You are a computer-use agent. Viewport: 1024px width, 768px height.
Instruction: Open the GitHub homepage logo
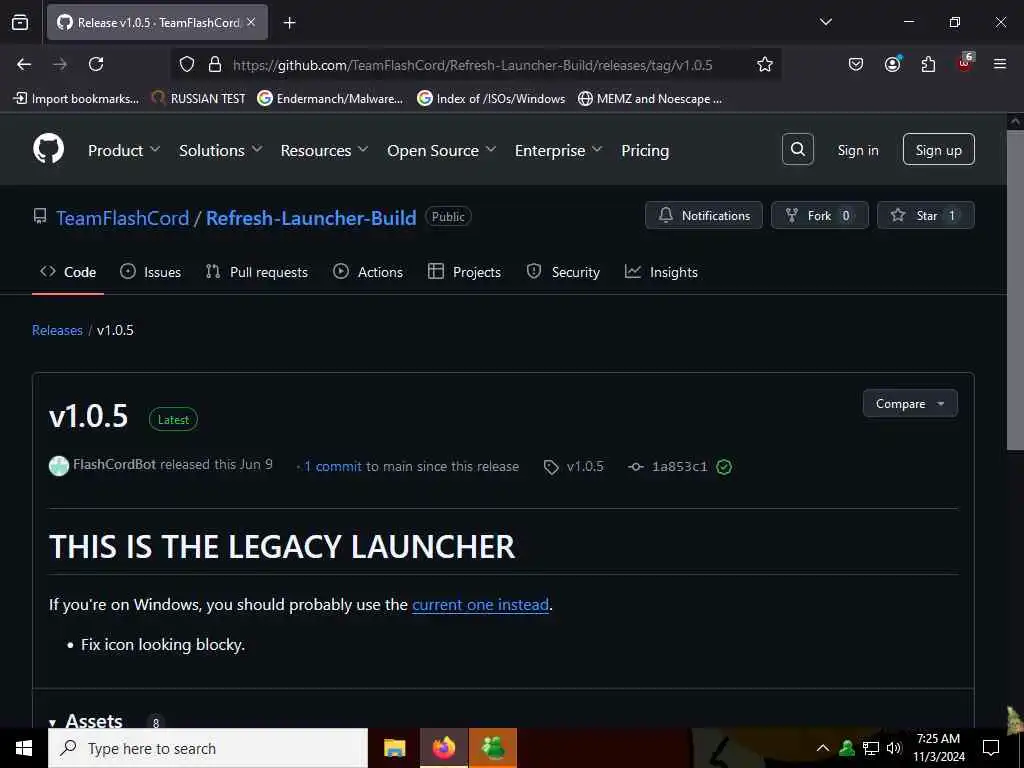[x=48, y=149]
